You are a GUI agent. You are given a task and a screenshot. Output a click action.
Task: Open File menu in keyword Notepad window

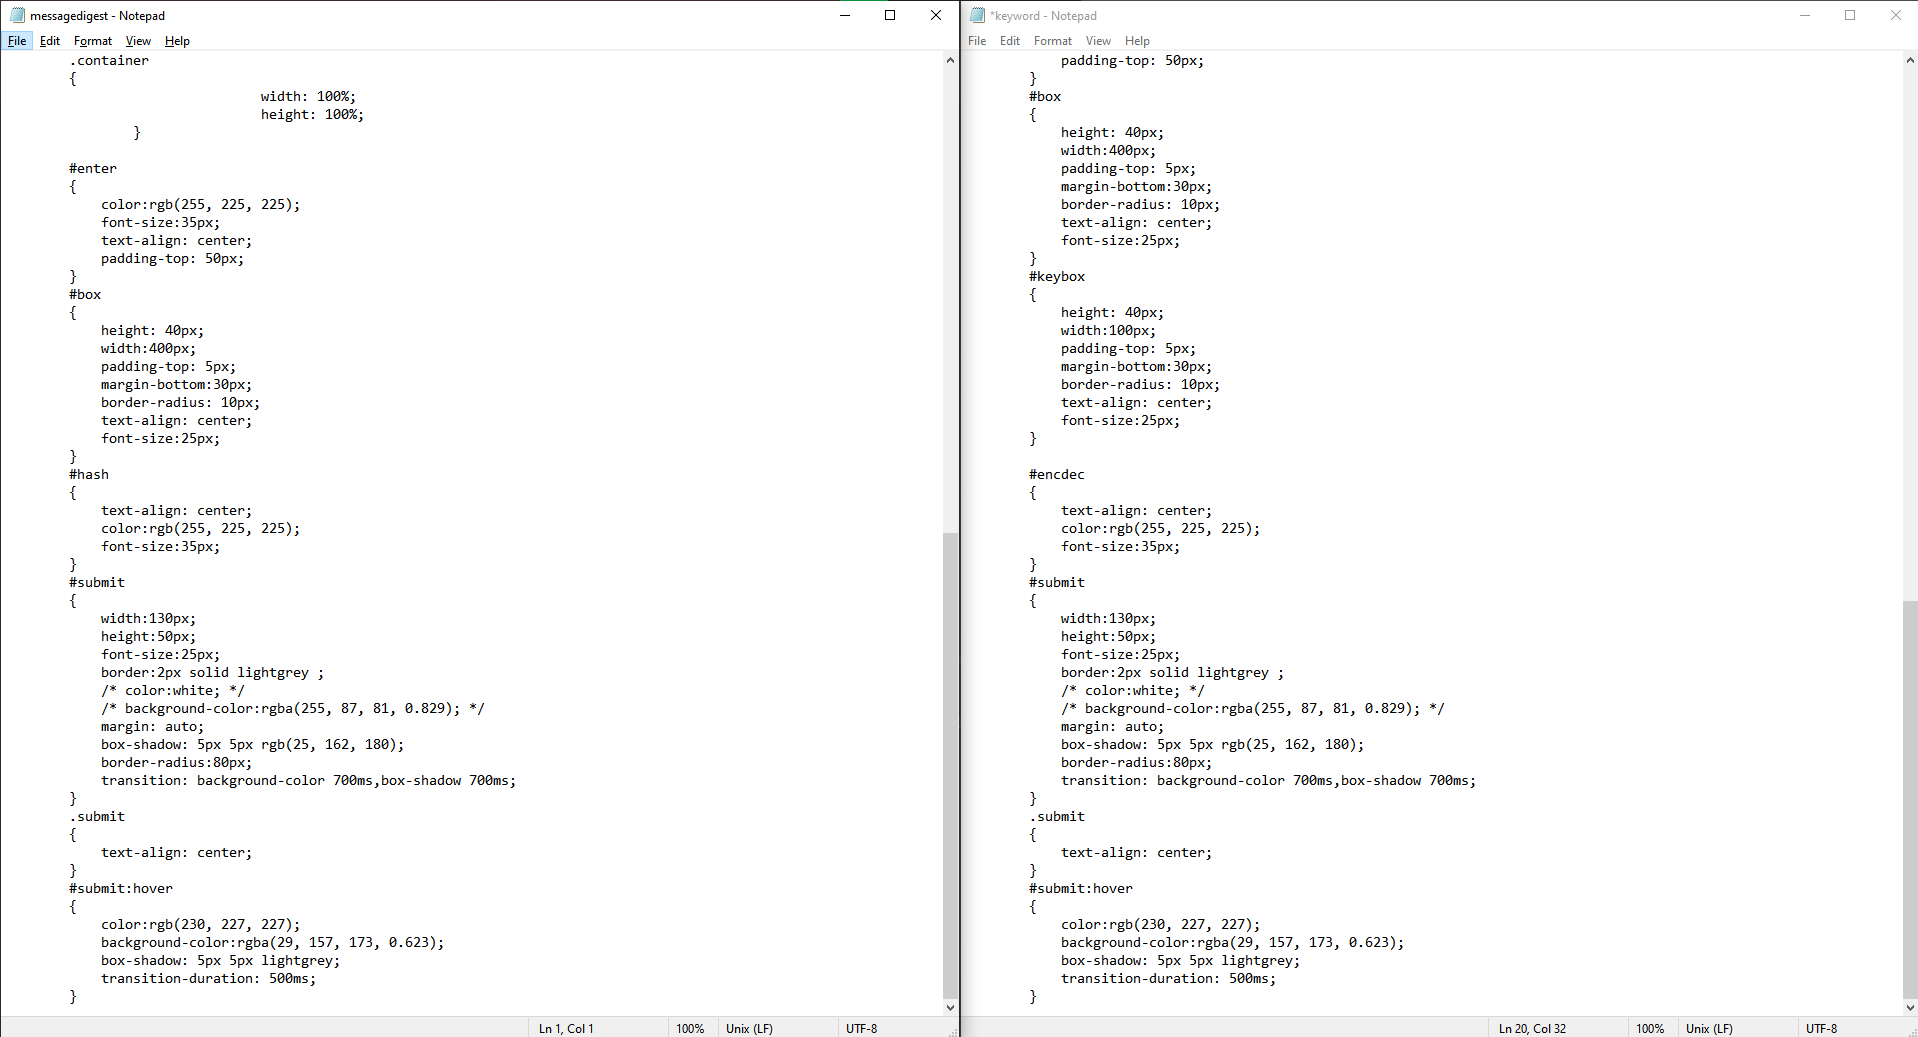point(977,41)
